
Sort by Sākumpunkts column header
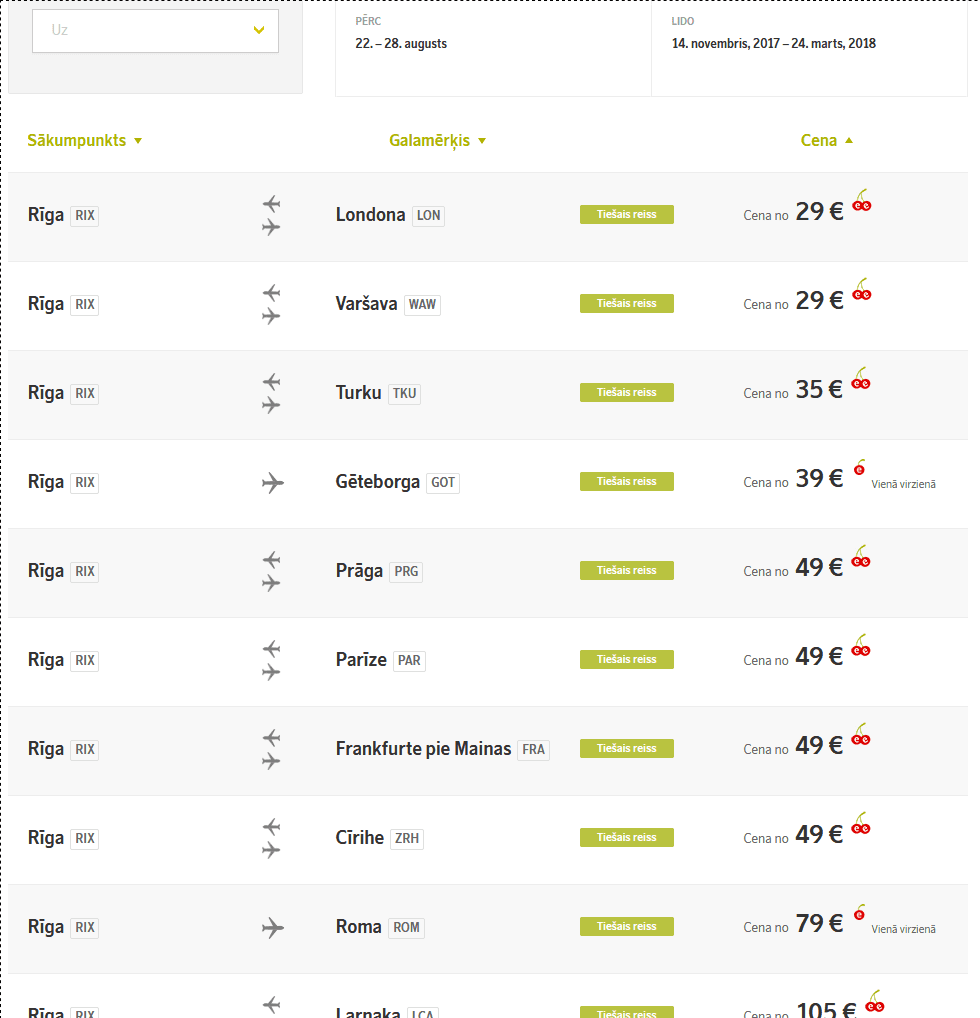pos(84,140)
